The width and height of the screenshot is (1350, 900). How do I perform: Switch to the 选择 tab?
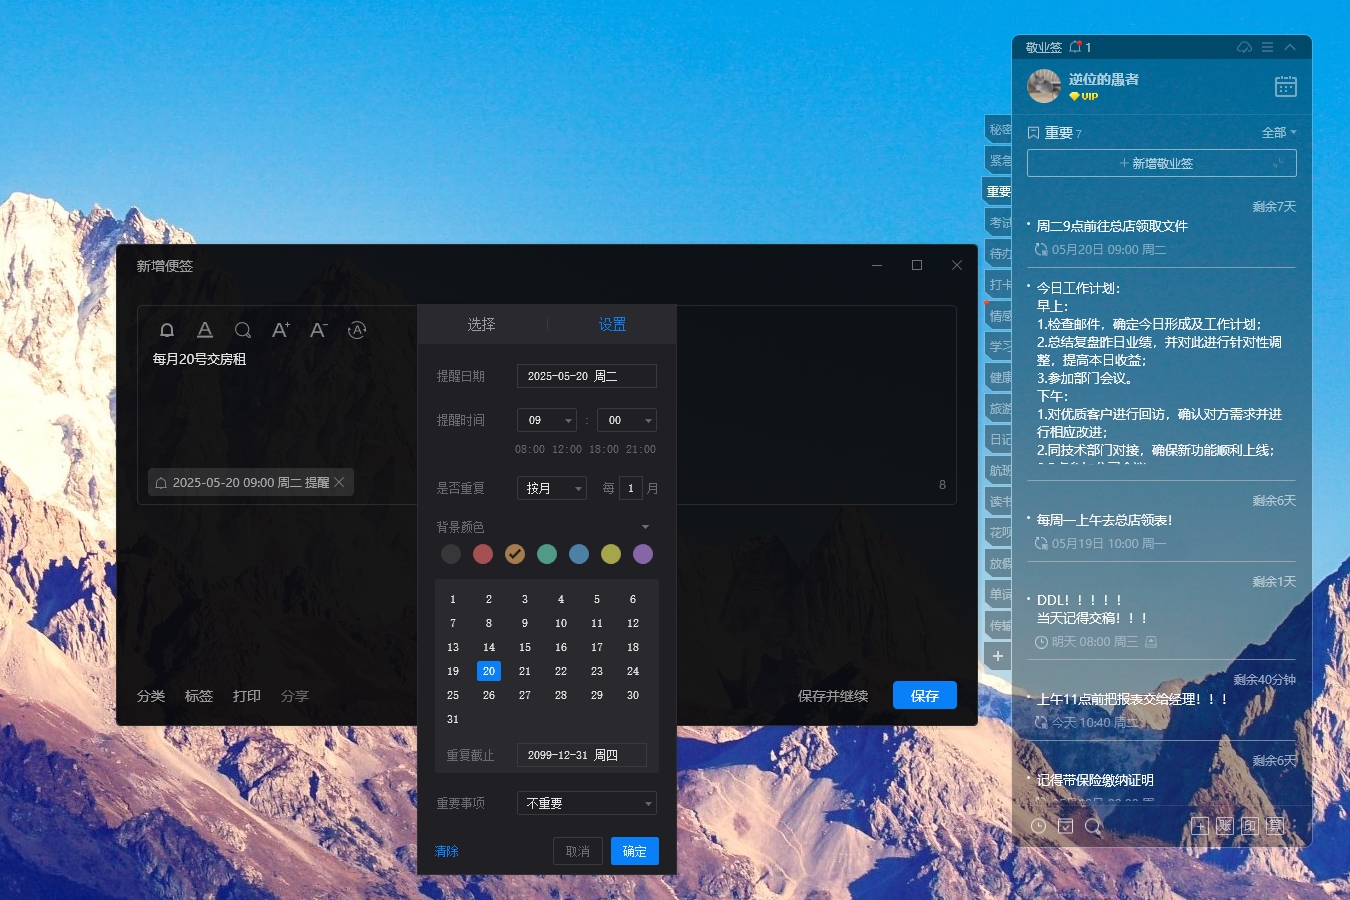481,324
